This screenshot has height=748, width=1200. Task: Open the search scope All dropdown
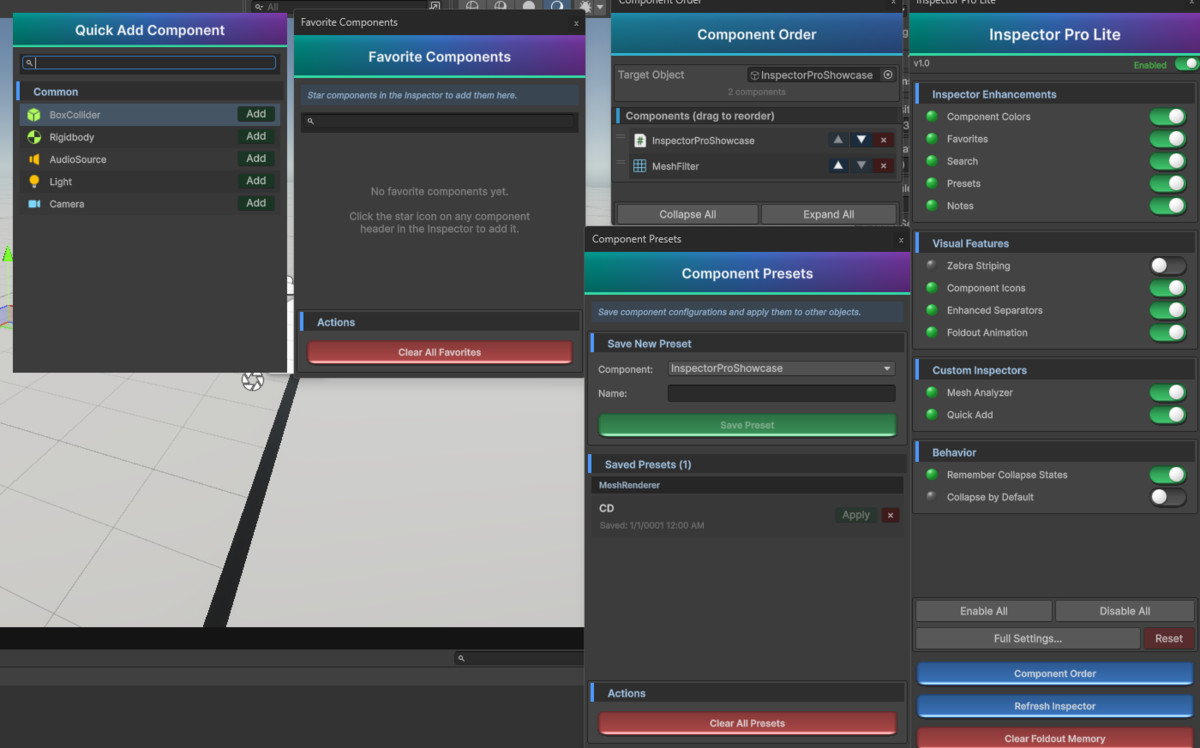[x=262, y=5]
